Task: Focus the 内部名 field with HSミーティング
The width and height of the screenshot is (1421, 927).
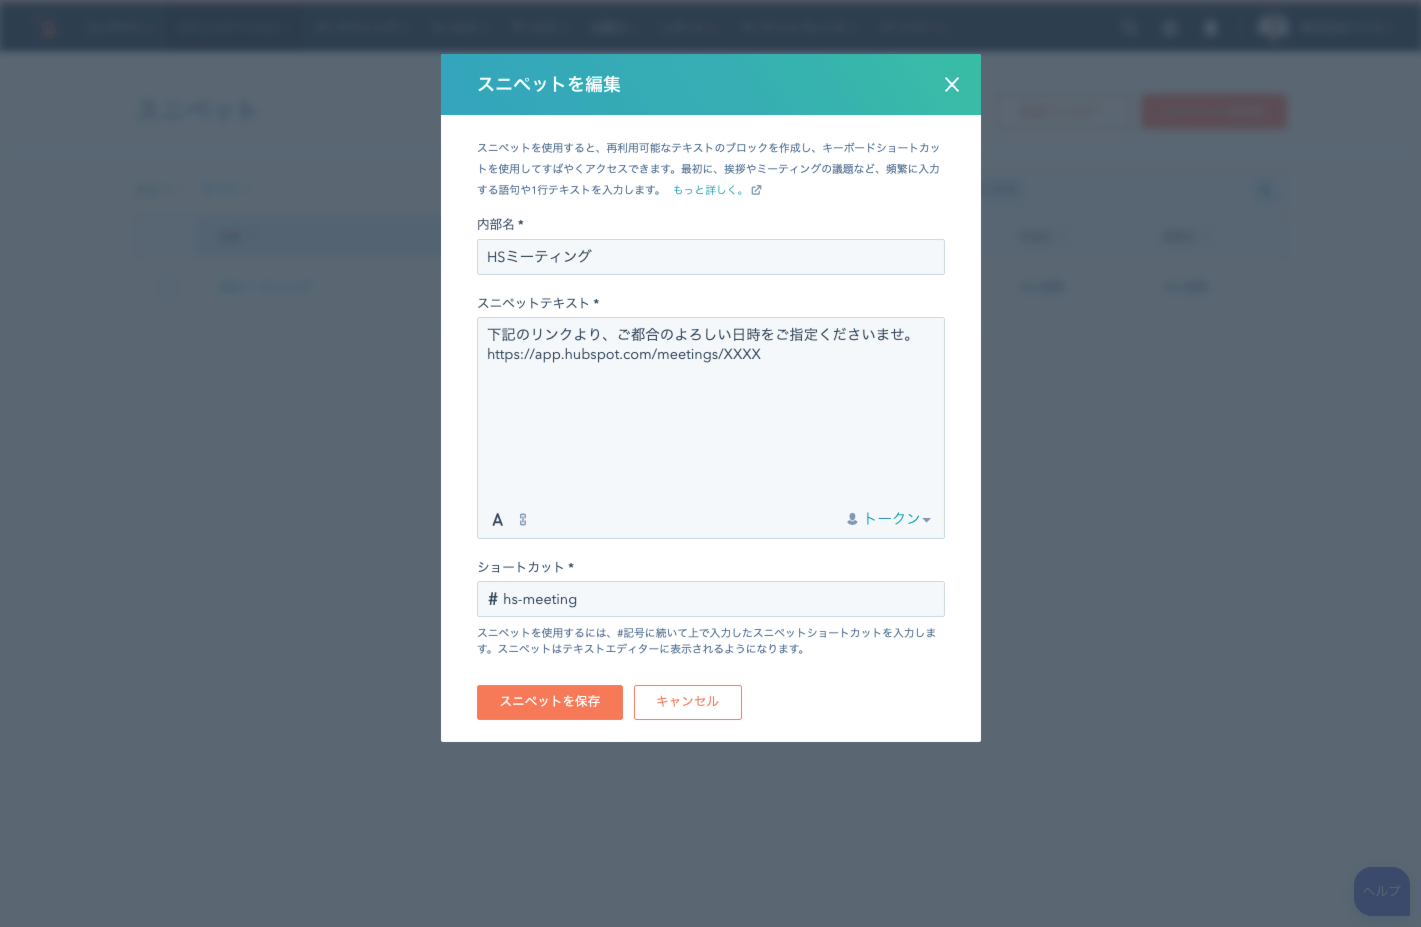Action: point(710,257)
